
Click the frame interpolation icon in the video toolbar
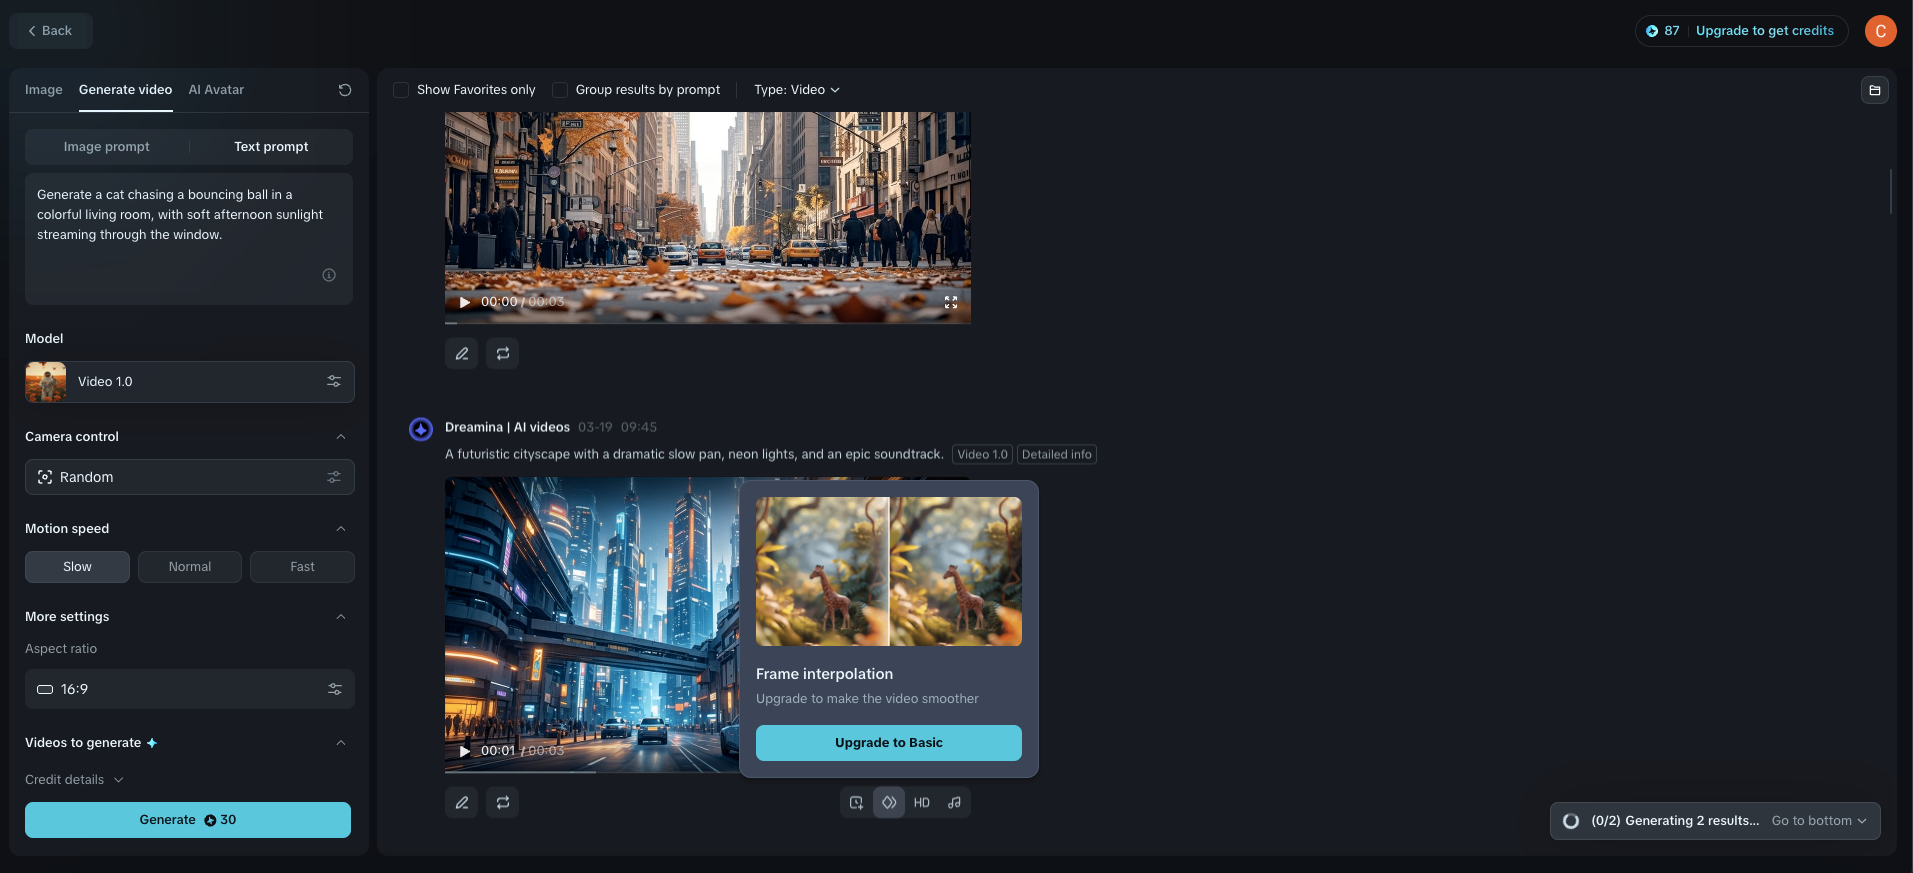point(889,802)
